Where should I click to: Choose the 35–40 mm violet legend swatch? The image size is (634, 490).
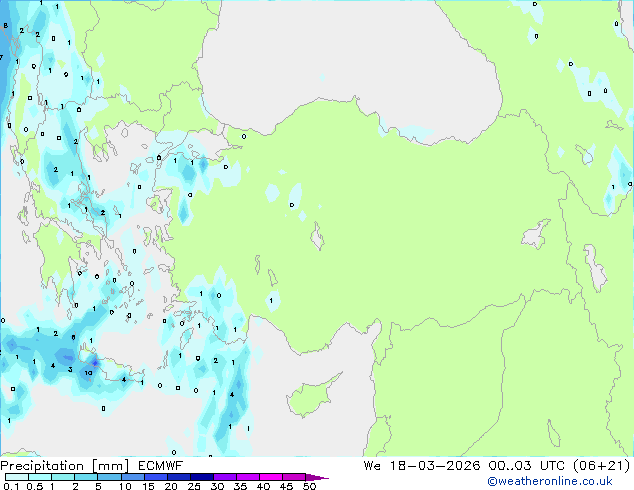coord(248,477)
